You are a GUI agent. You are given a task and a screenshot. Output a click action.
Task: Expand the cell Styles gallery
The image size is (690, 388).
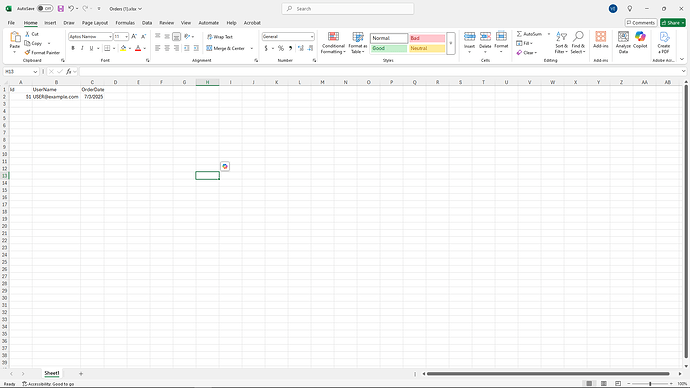coord(451,43)
